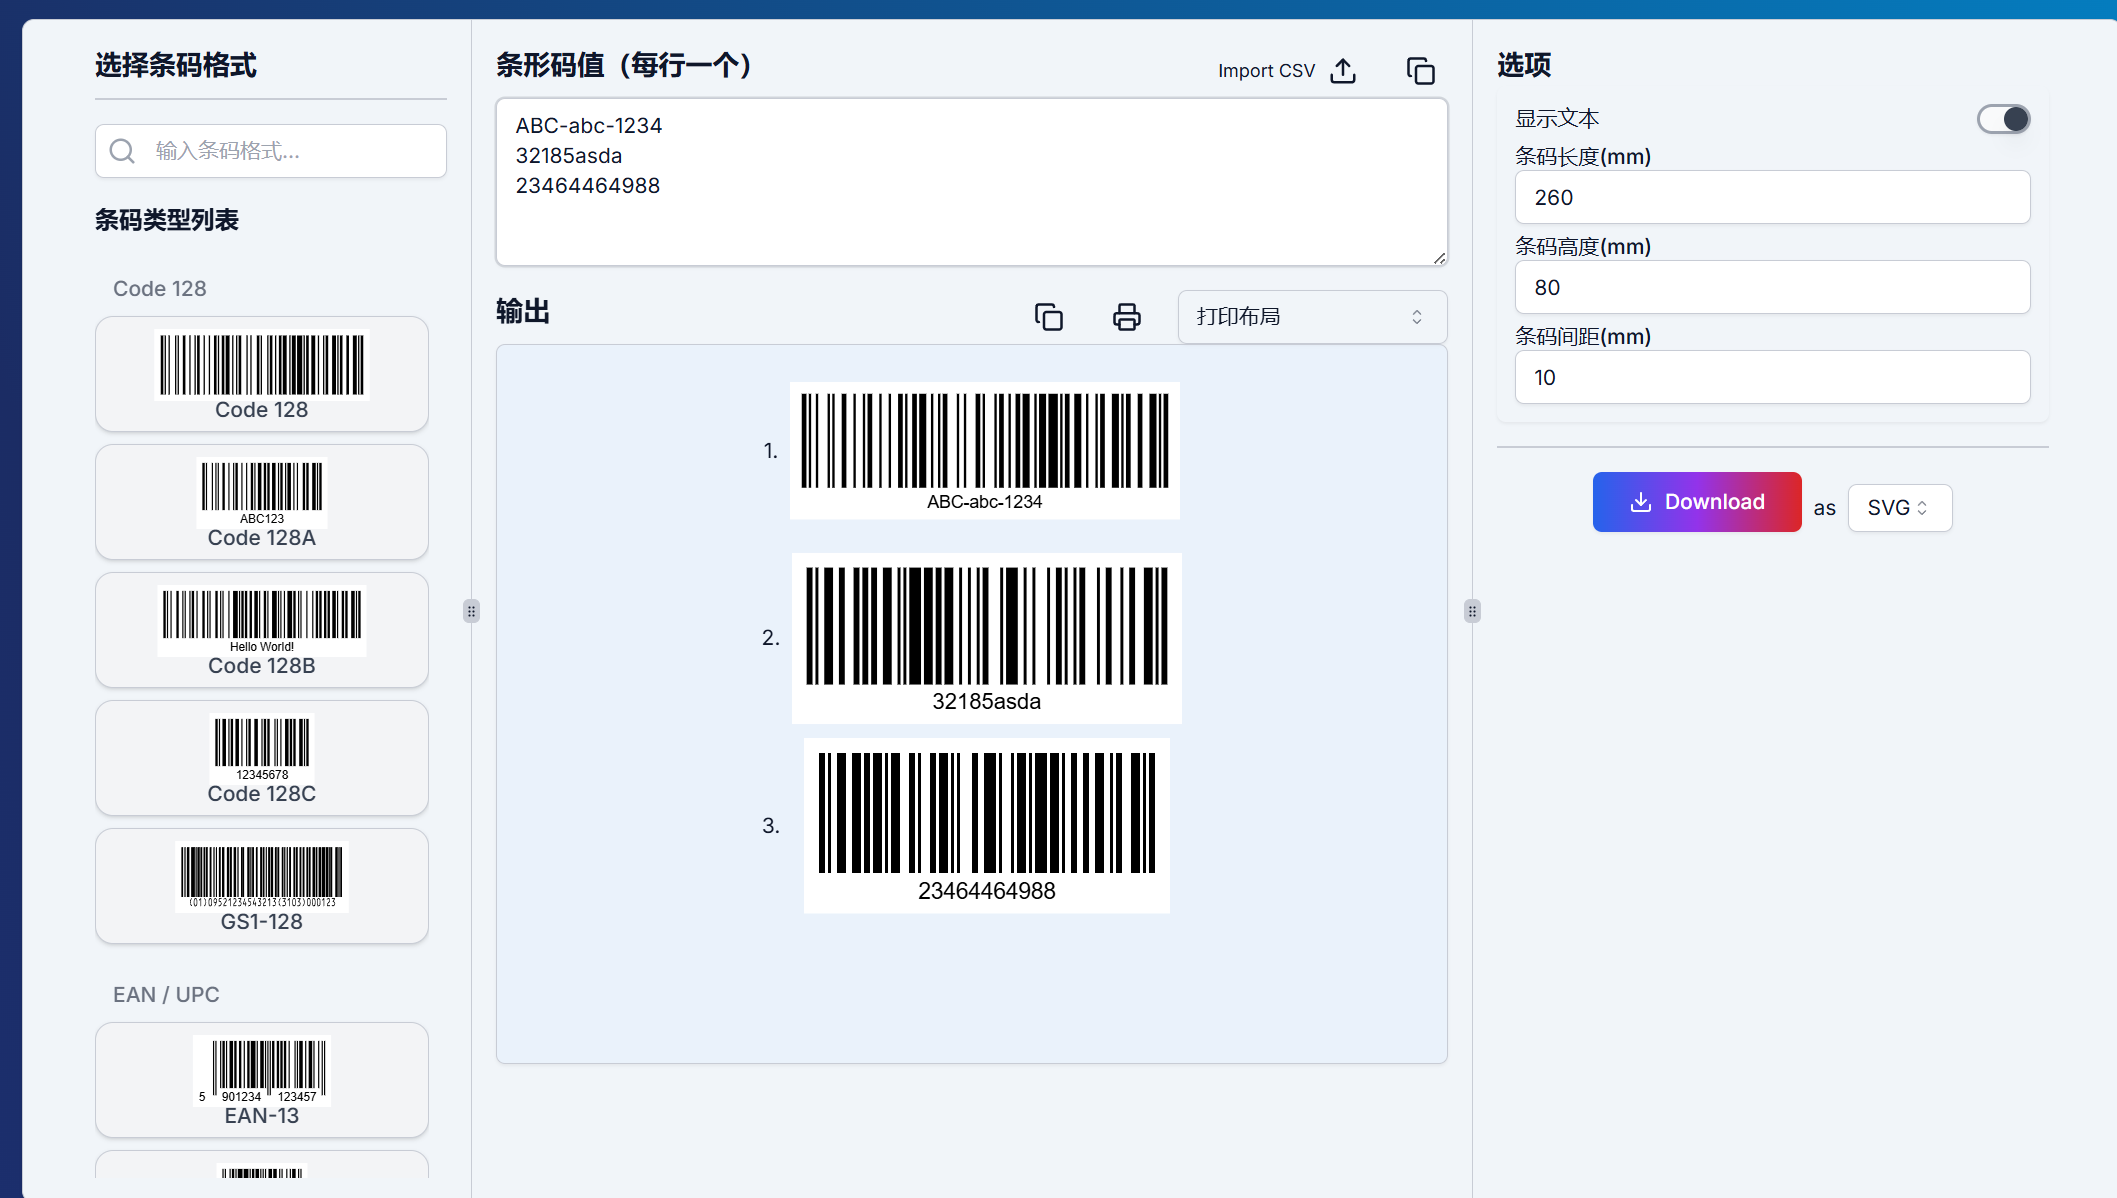This screenshot has height=1198, width=2117.
Task: Select the Code 128 barcode format card
Action: (x=262, y=374)
